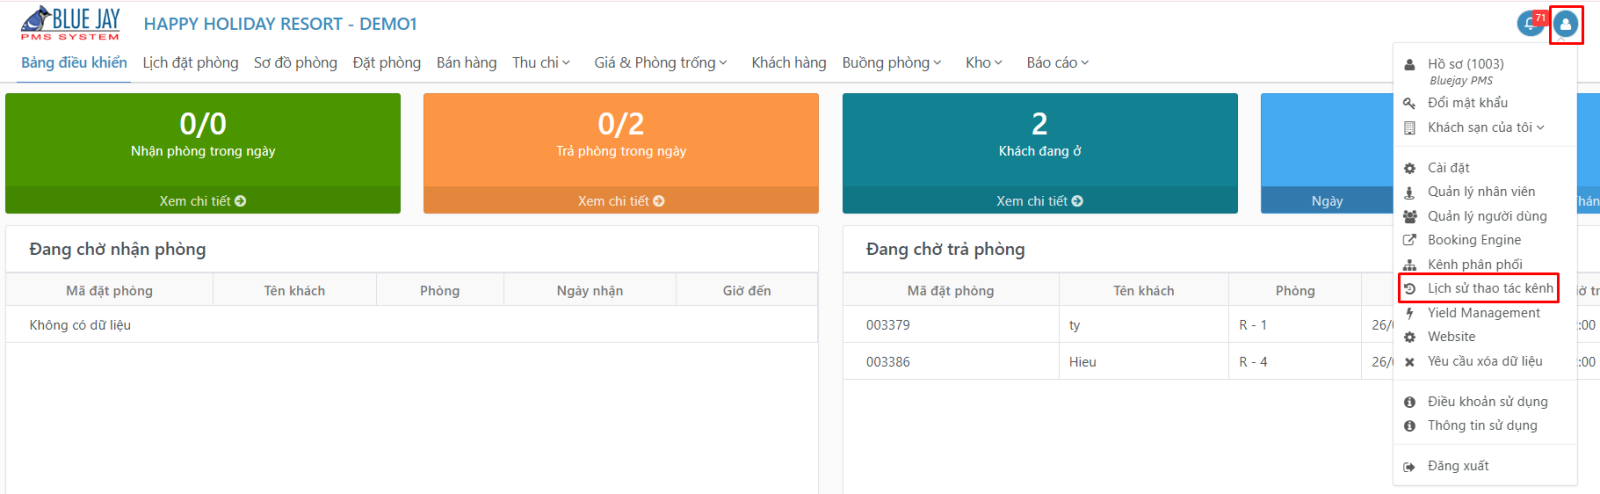Select the Ngày button on blue card
The height and width of the screenshot is (494, 1600).
[x=1327, y=201]
